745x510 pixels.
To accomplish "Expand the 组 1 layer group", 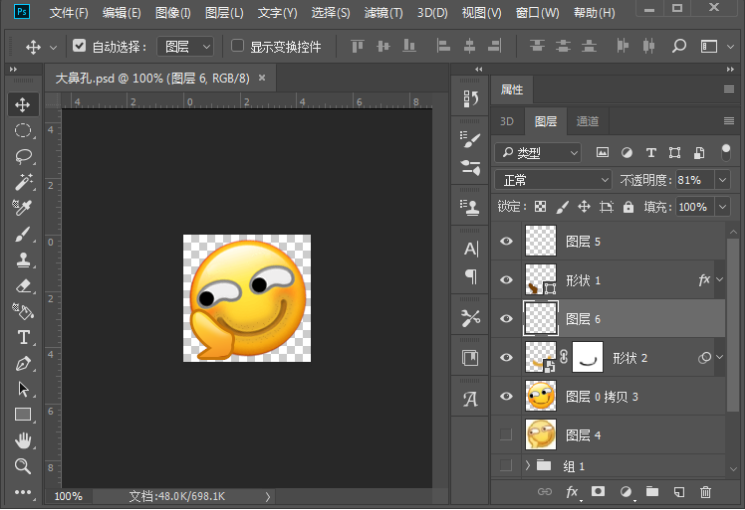I will [527, 465].
